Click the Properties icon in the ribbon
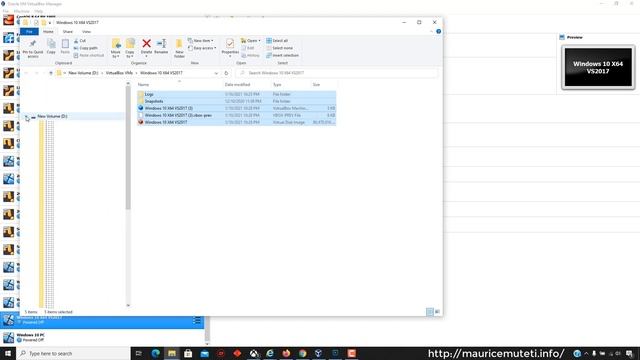The width and height of the screenshot is (640, 360). coord(230,43)
